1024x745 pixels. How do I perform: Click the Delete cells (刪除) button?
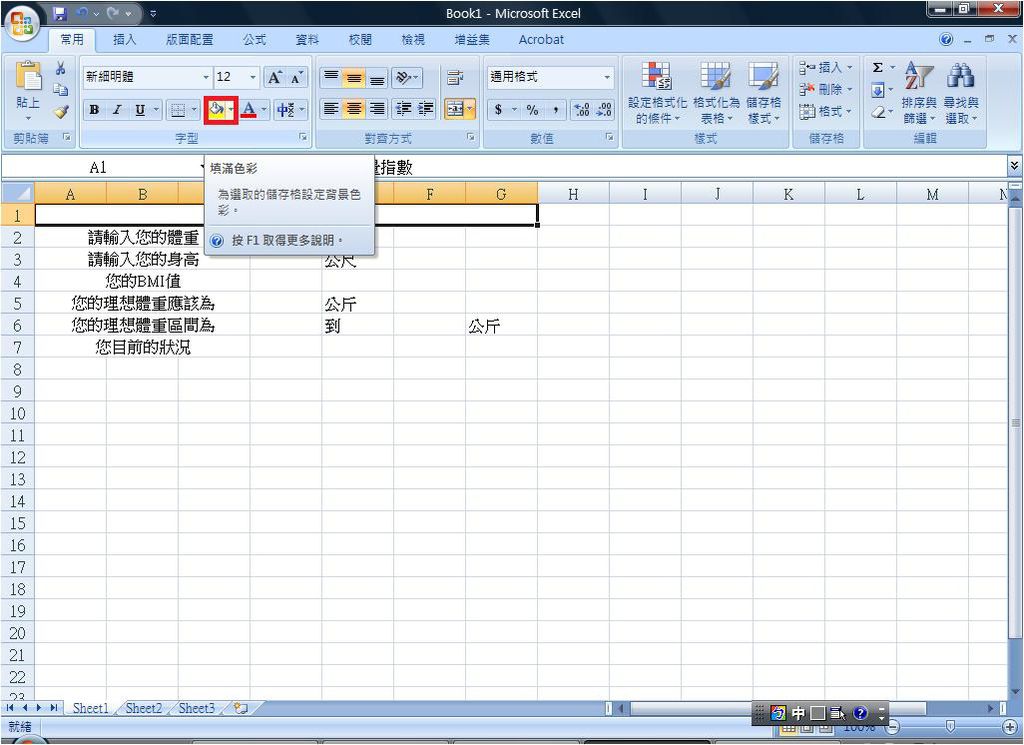point(825,89)
